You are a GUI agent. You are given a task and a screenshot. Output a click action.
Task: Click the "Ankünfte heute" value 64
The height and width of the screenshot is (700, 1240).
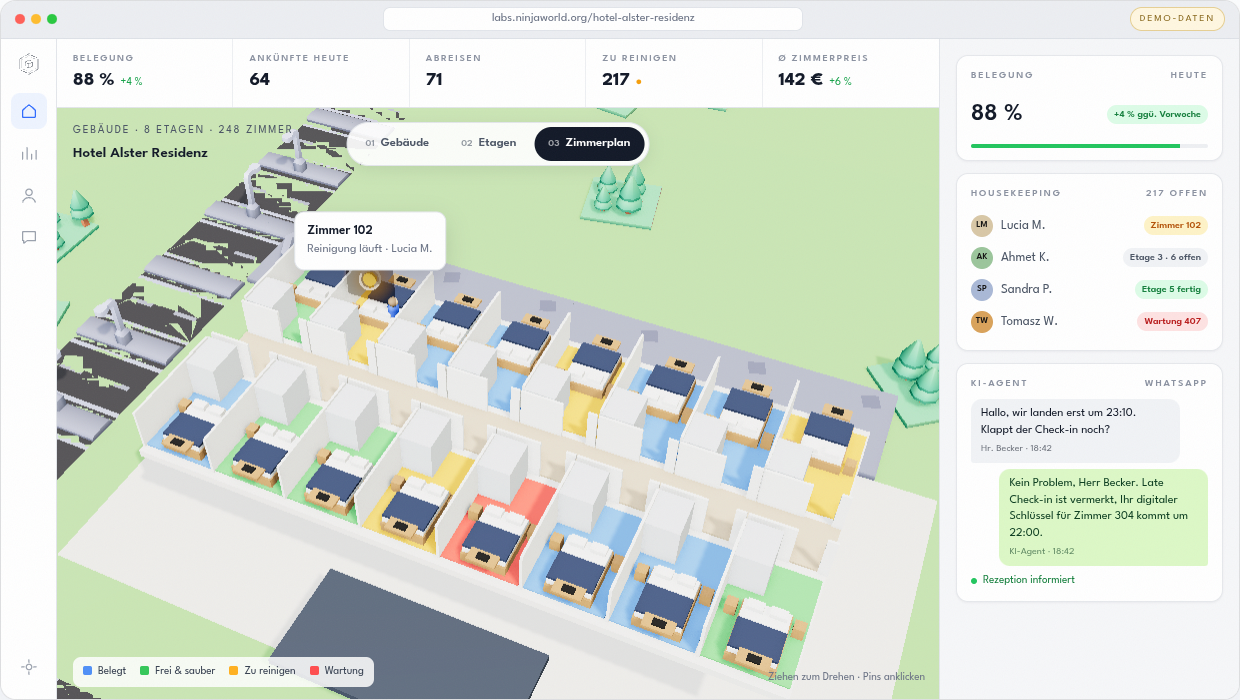260,79
